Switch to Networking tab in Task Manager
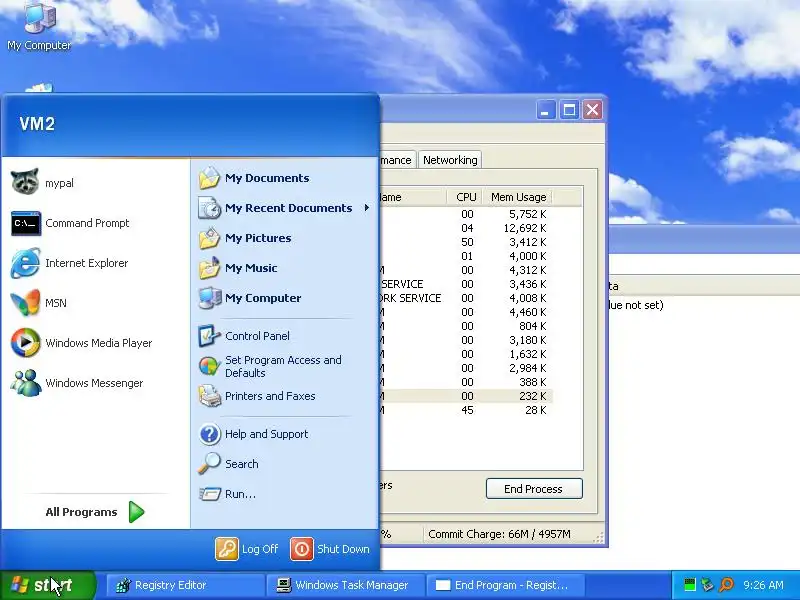Viewport: 800px width, 600px height. [450, 160]
